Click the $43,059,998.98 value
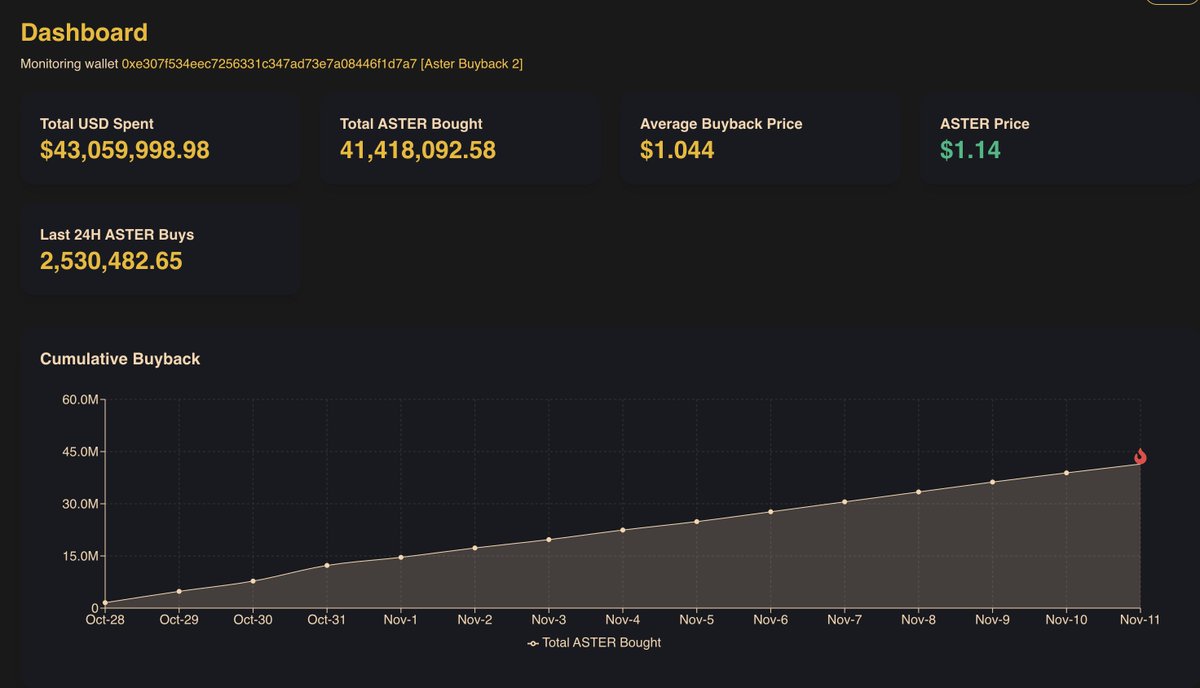 (x=125, y=151)
